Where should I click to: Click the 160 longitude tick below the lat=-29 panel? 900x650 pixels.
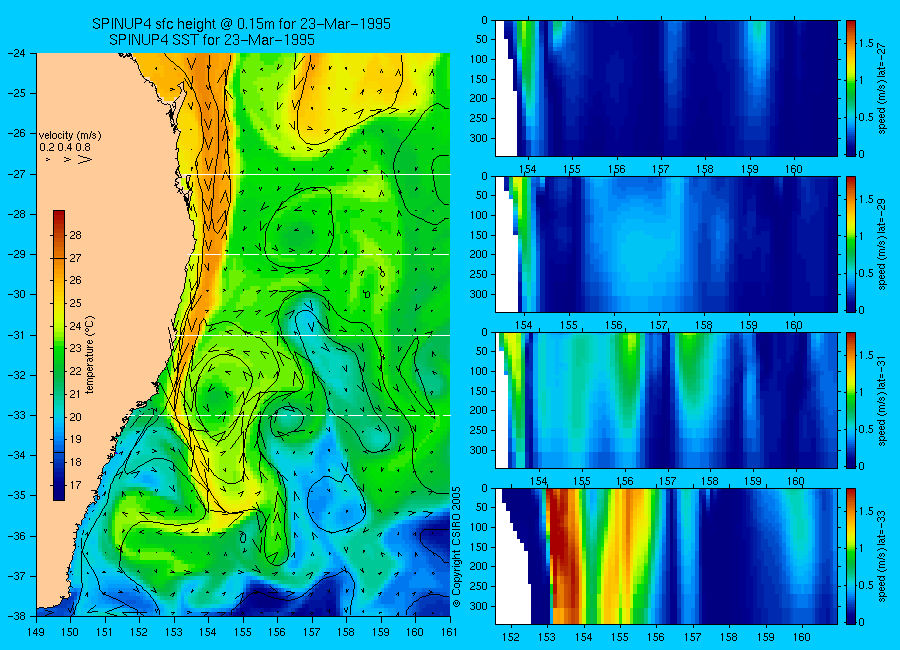(794, 325)
